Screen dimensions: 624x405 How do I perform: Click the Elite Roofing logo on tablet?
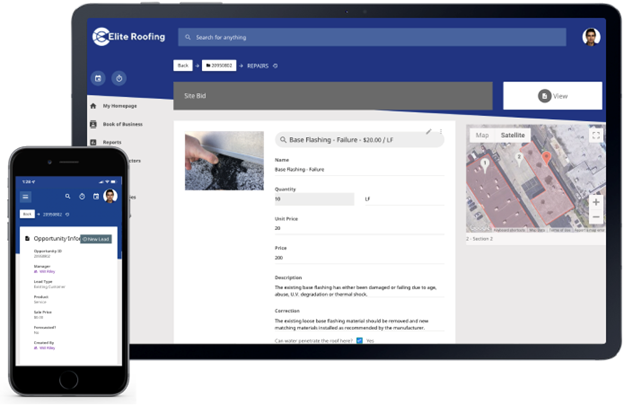click(x=129, y=37)
